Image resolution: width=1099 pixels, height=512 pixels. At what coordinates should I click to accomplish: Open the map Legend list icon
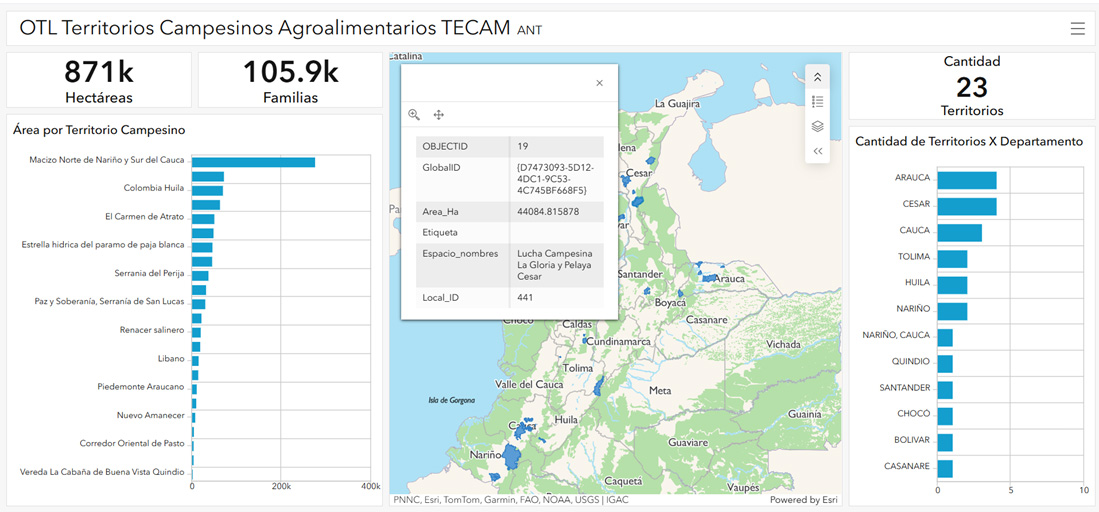tap(817, 101)
